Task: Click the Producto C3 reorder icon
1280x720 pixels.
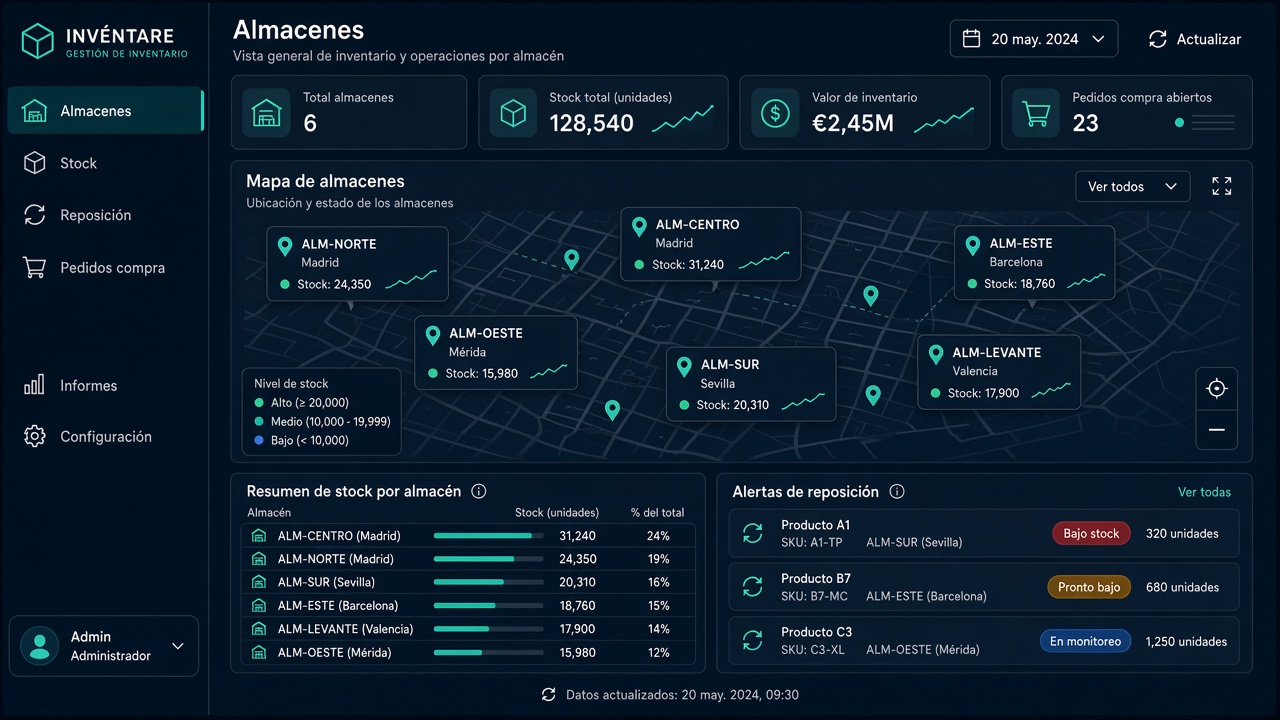Action: 753,641
